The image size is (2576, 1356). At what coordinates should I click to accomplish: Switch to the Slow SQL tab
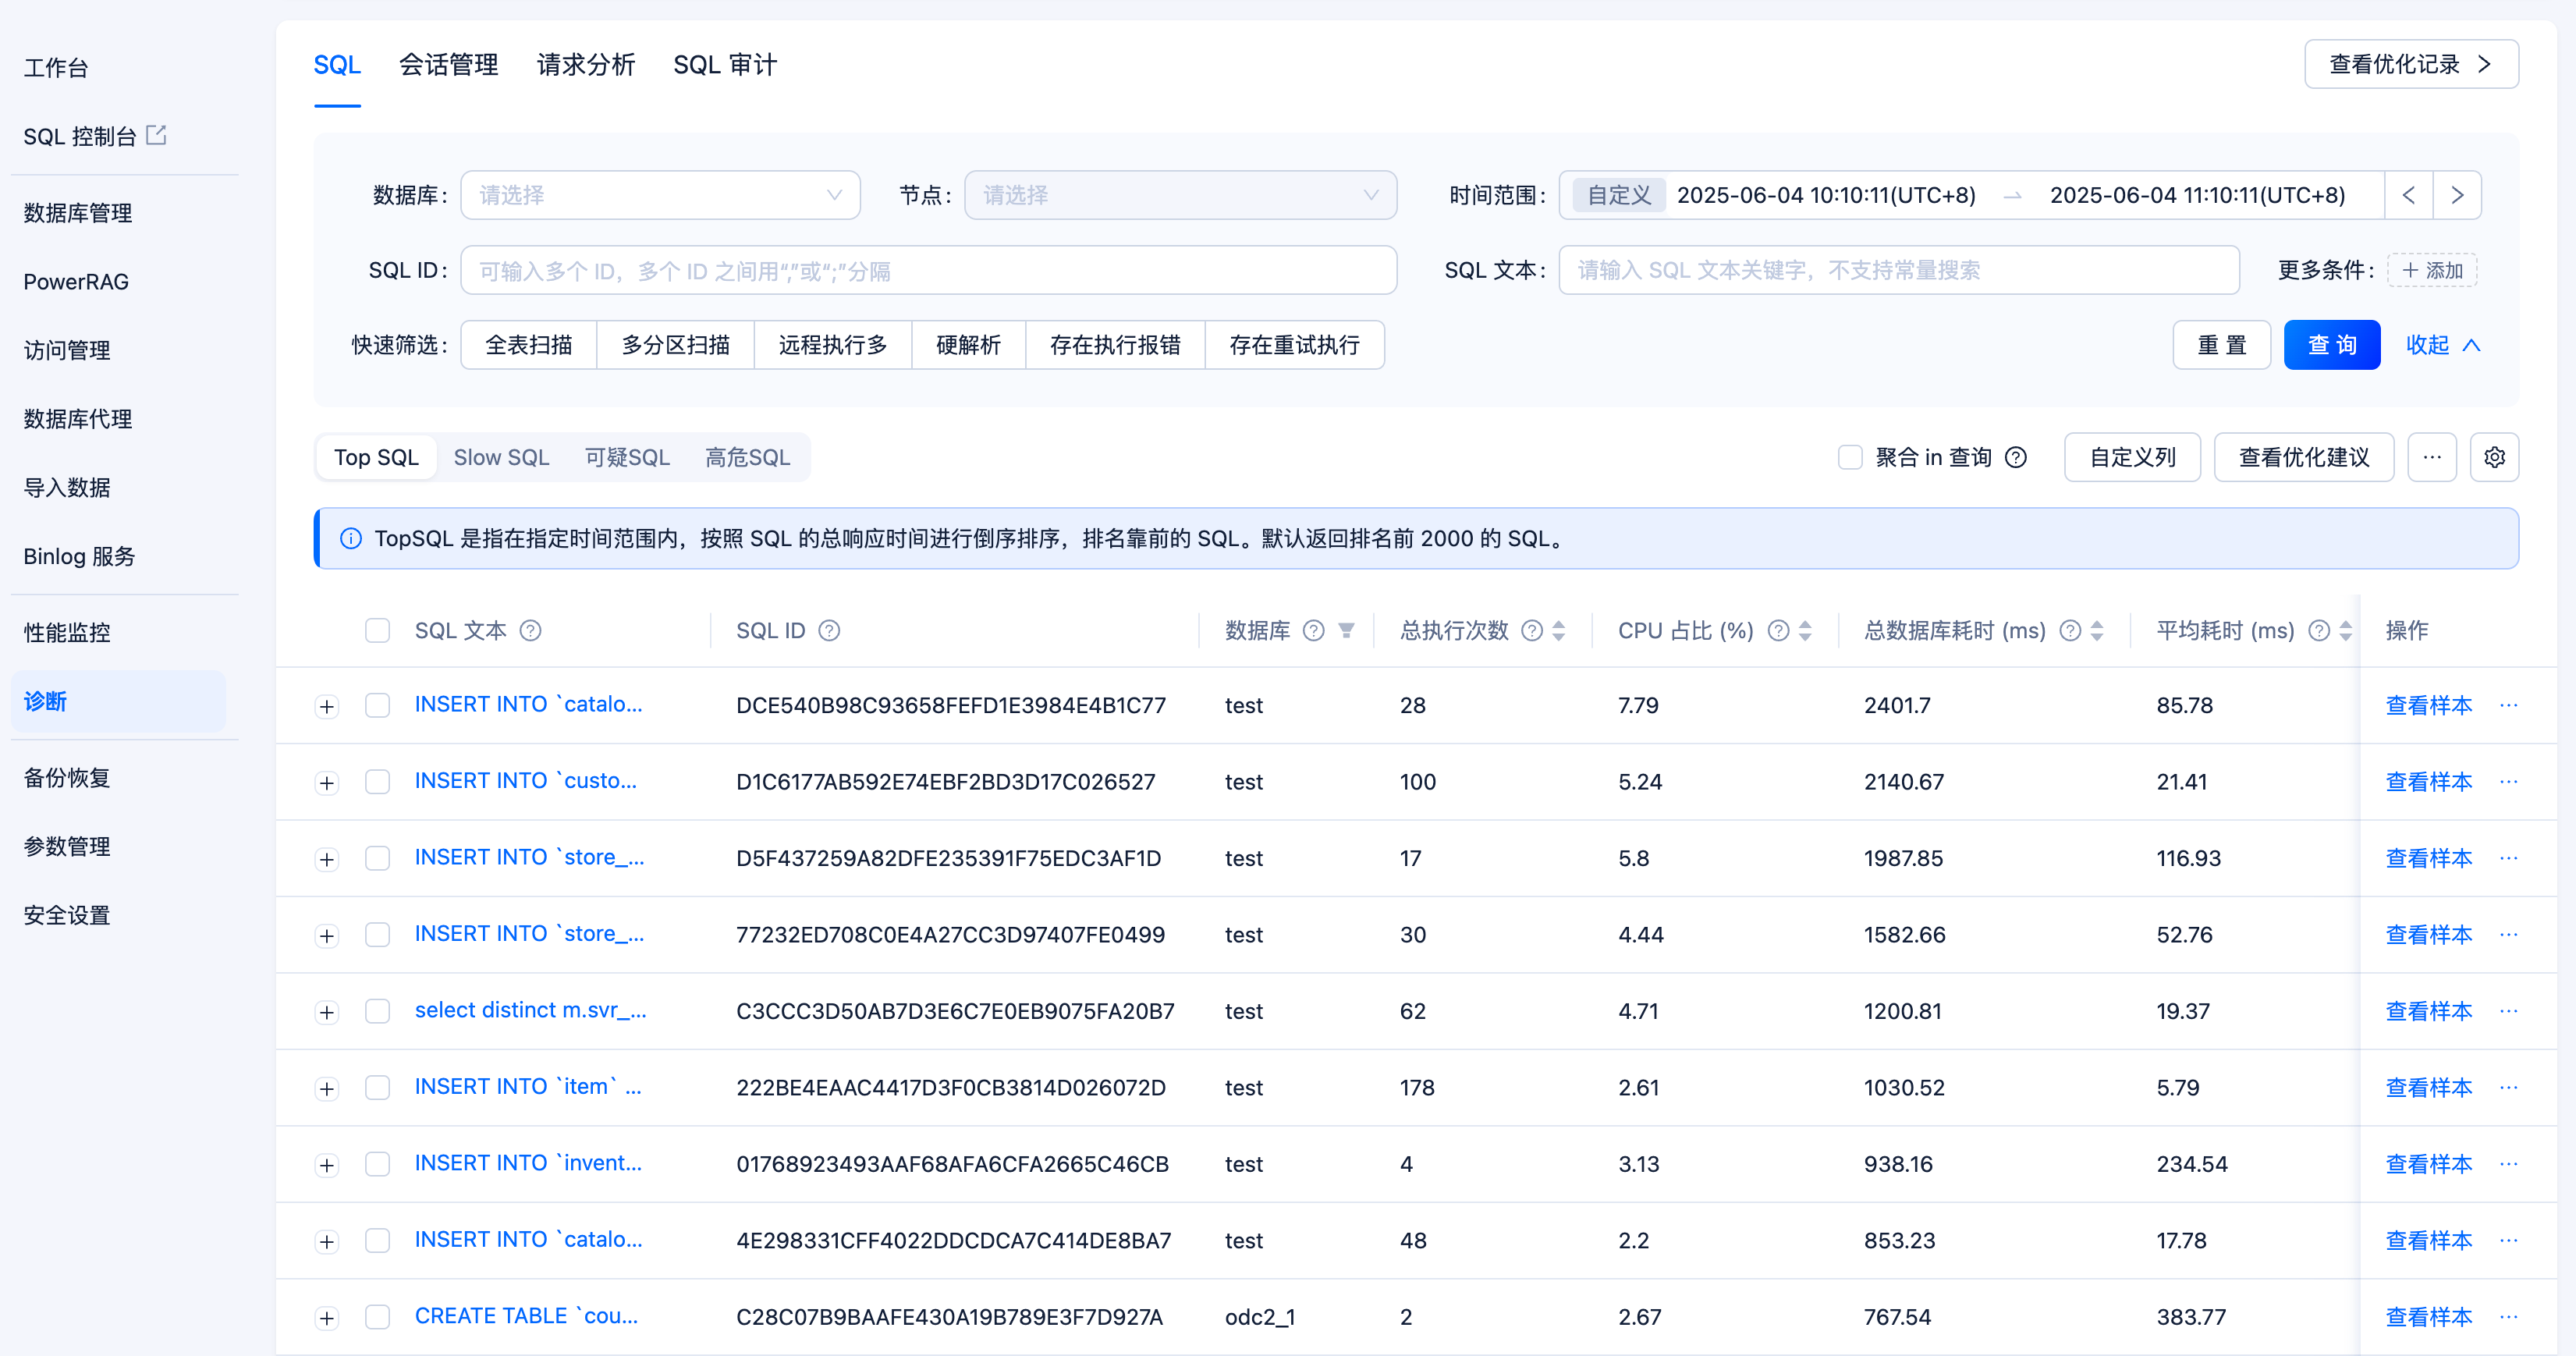[x=501, y=457]
